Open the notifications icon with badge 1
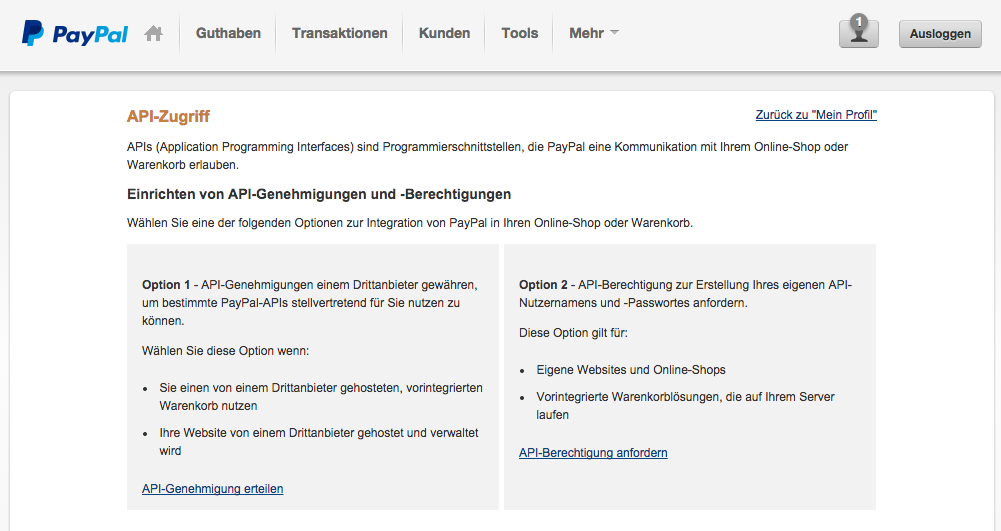This screenshot has width=1001, height=531. (x=859, y=32)
